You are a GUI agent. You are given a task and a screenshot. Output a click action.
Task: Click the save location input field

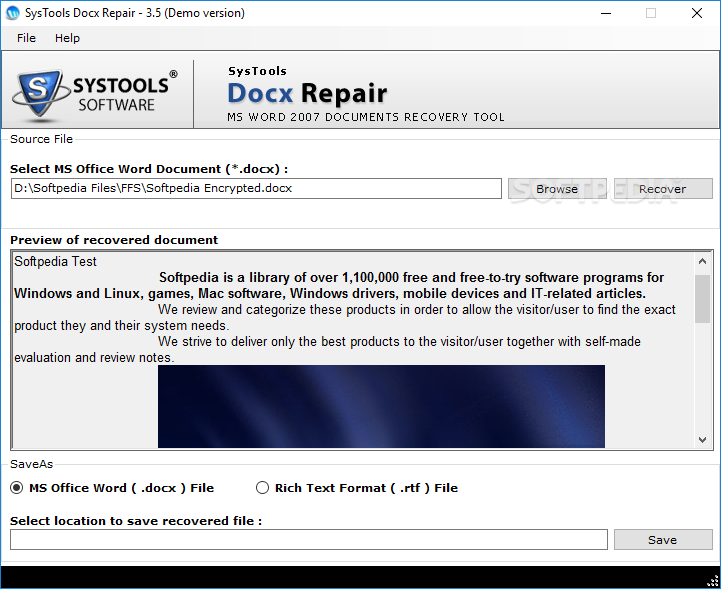point(309,539)
